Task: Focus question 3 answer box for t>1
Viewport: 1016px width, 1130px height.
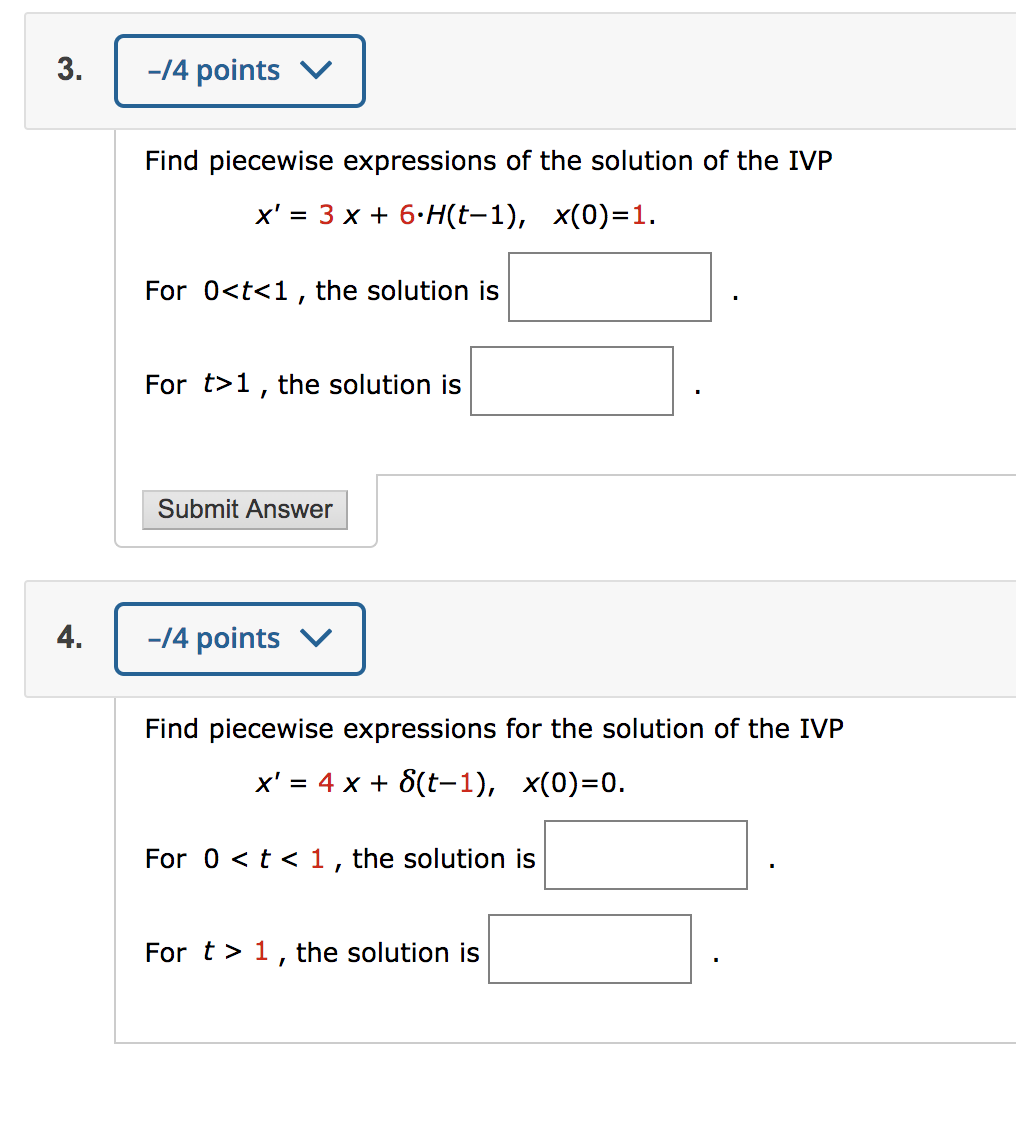Action: pyautogui.click(x=572, y=381)
